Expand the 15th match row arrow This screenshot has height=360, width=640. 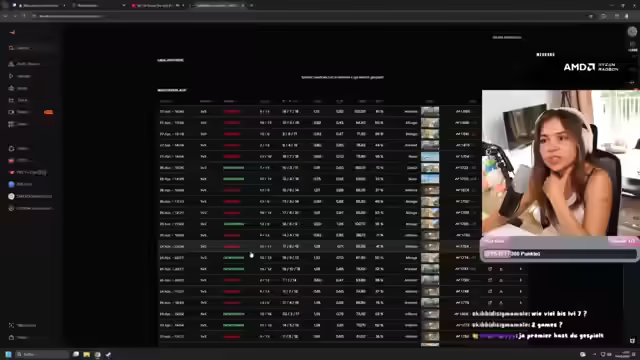click(521, 269)
